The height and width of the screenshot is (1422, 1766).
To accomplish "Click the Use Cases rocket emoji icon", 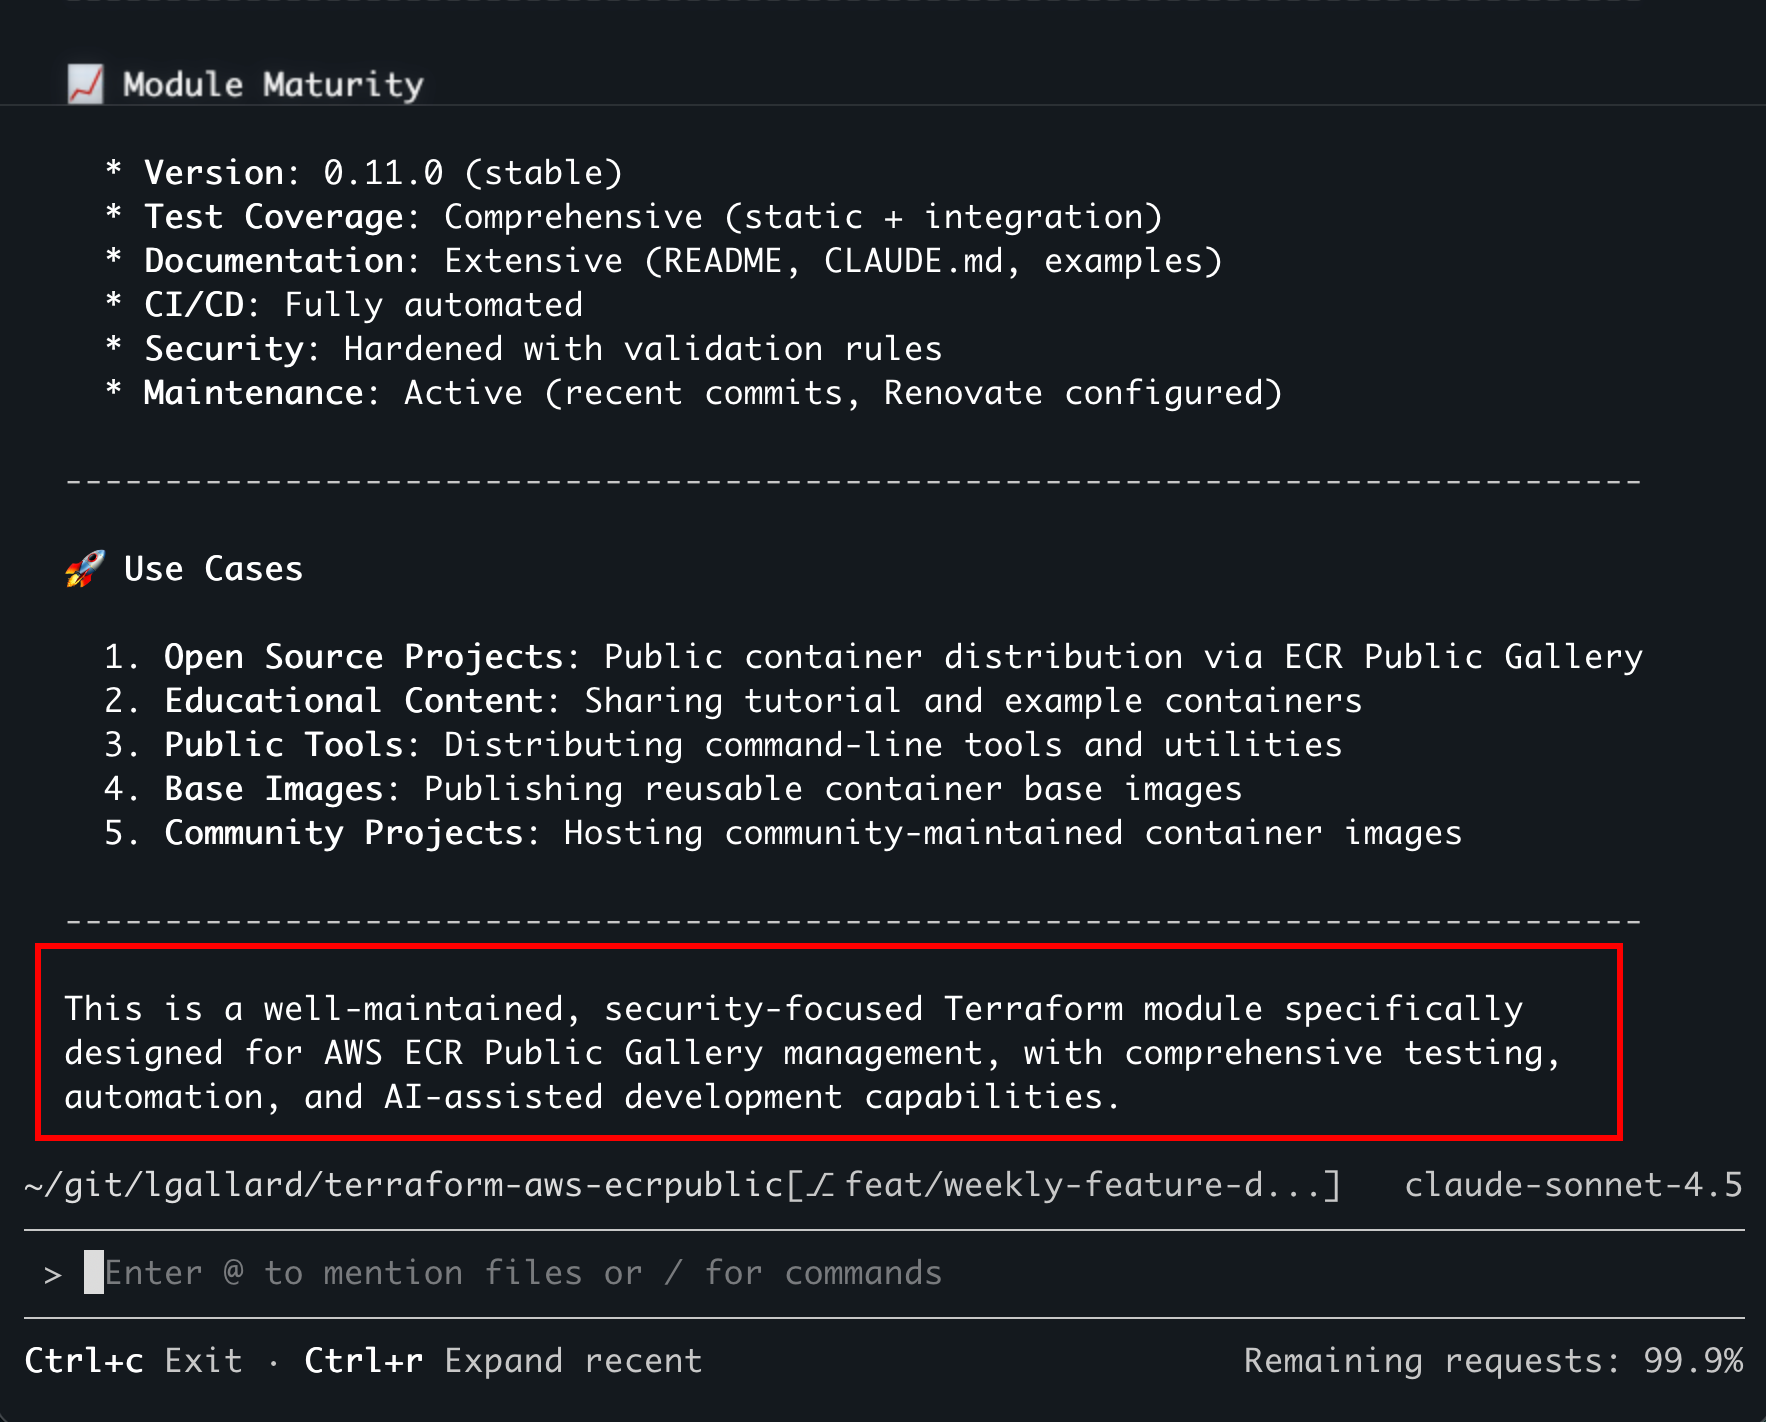I will (x=85, y=569).
